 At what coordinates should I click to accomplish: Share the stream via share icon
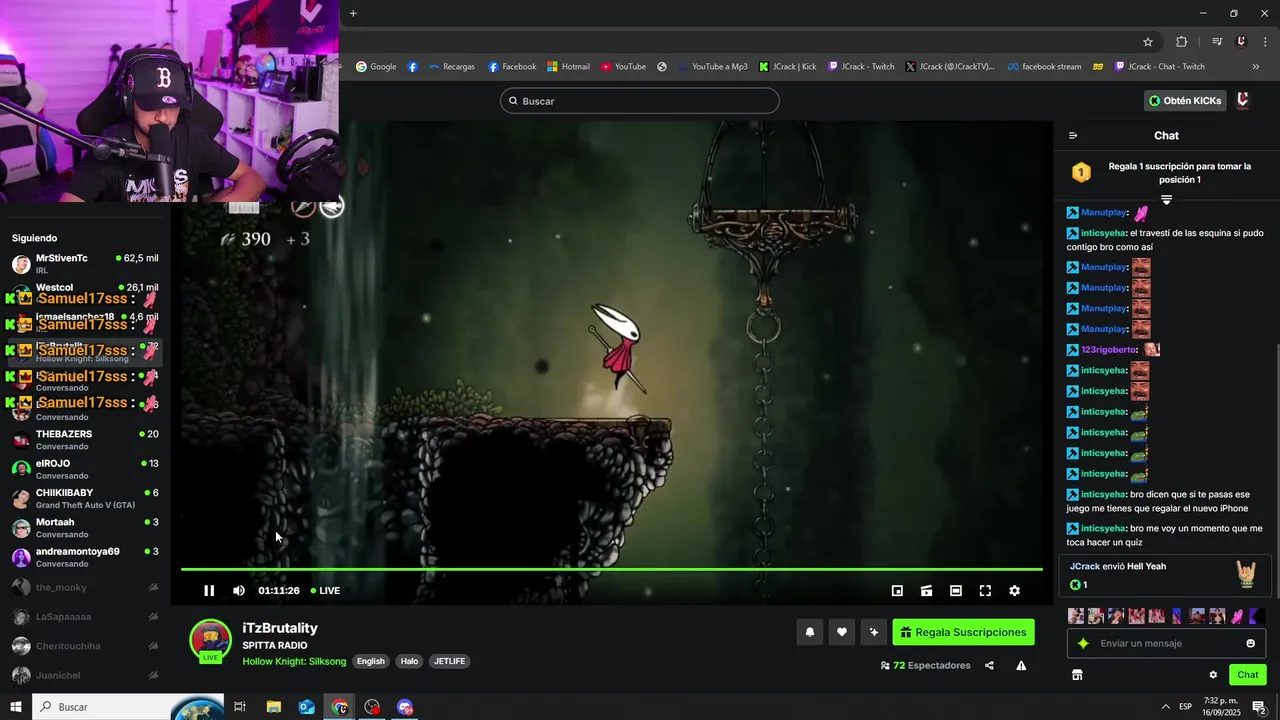(989, 666)
